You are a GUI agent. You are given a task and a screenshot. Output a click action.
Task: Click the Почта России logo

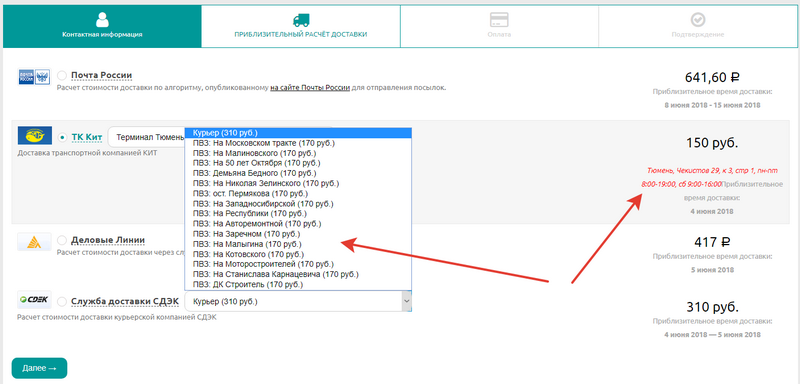pos(34,76)
